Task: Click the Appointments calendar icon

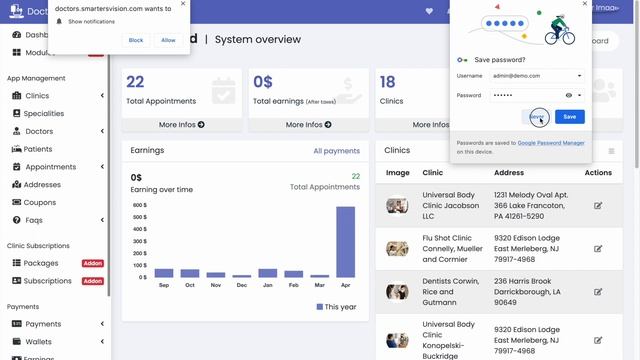Action: [16, 167]
